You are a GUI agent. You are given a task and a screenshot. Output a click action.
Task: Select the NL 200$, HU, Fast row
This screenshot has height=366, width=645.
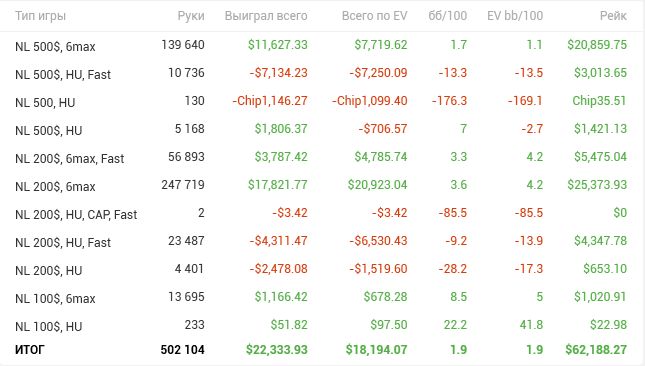point(321,241)
